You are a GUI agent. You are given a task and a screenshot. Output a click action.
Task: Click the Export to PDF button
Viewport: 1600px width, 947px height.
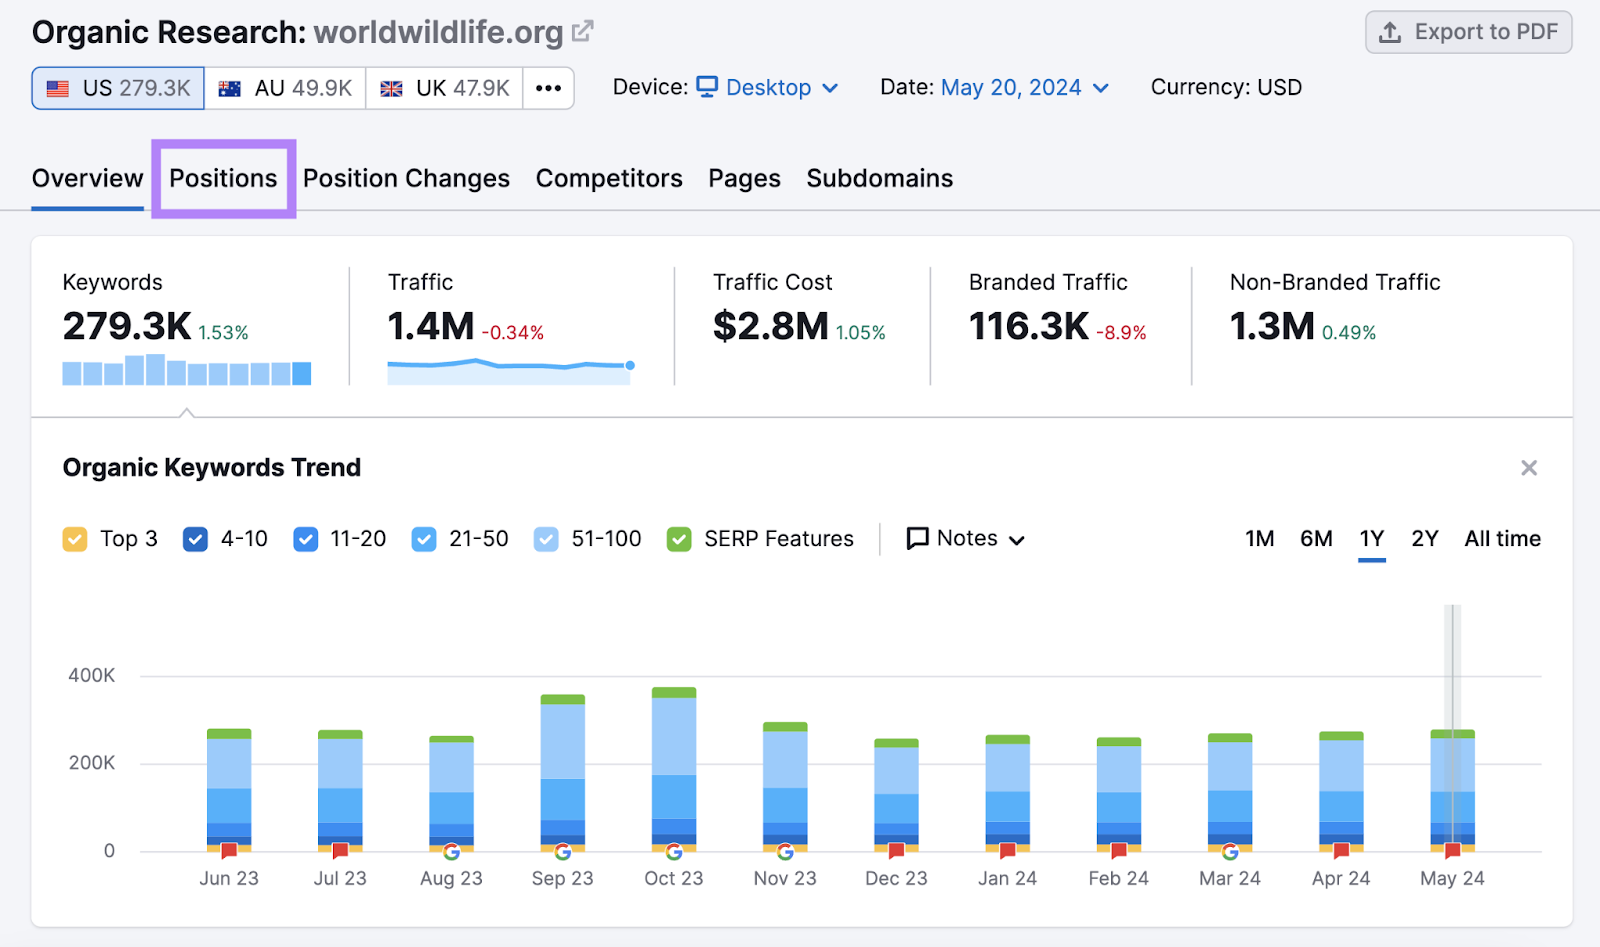(x=1468, y=32)
